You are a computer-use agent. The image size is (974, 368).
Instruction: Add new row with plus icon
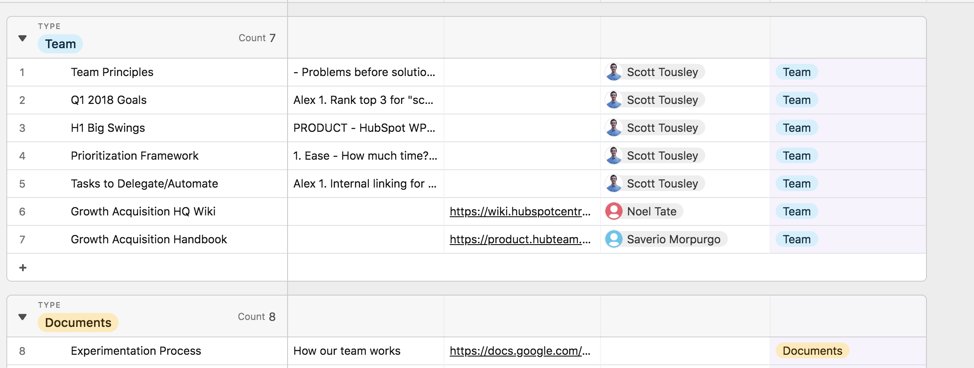23,268
